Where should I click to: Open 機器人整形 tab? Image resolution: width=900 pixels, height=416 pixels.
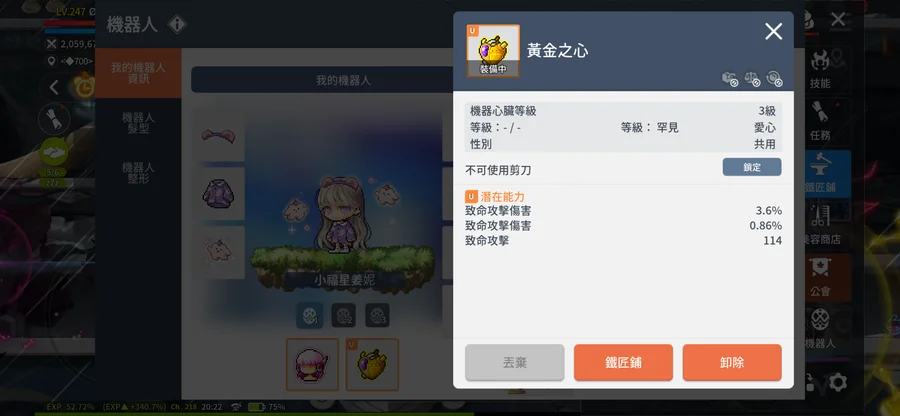point(138,173)
